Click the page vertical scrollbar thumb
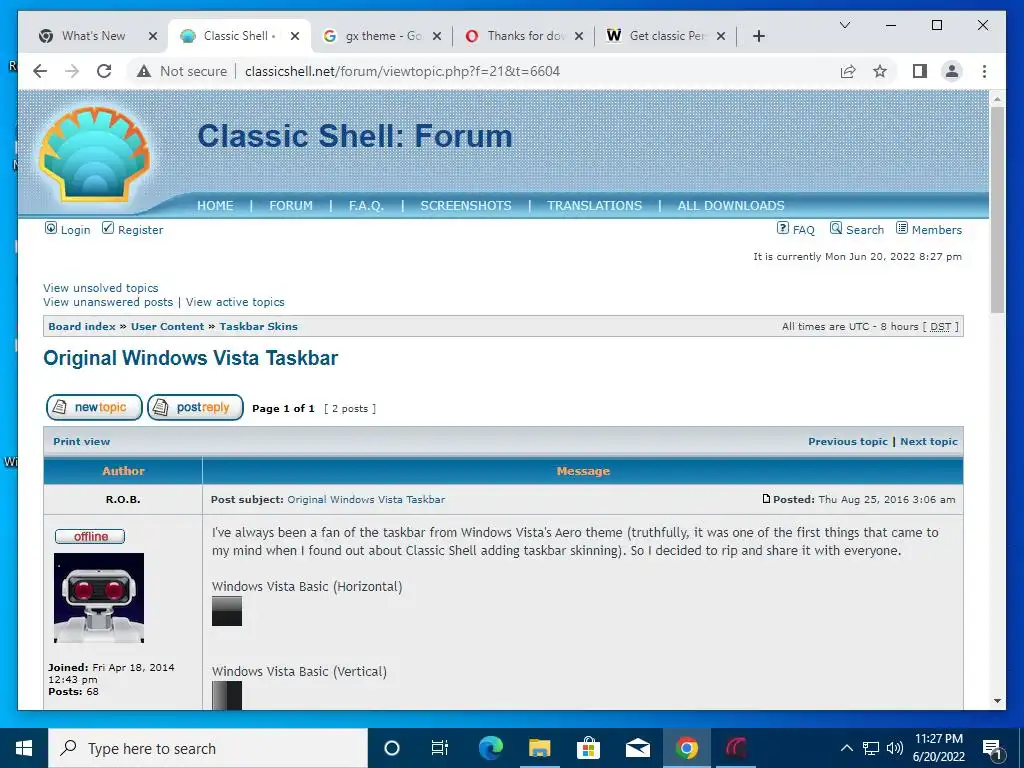The width and height of the screenshot is (1024, 768). (997, 209)
